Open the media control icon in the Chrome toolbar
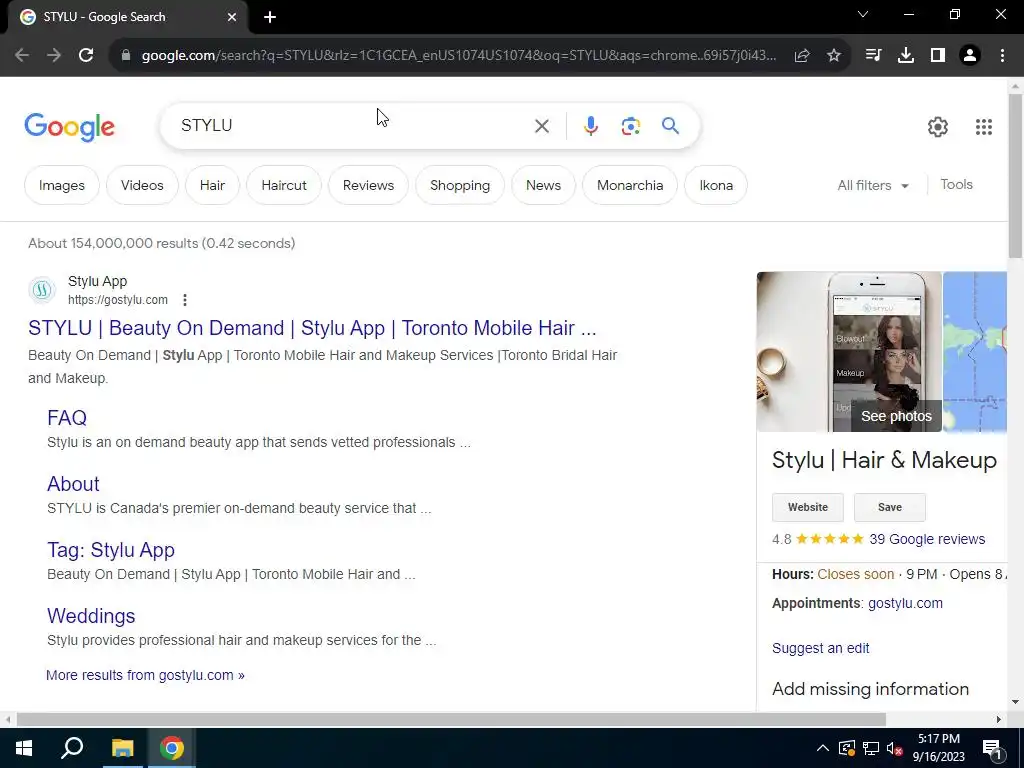This screenshot has height=768, width=1024. pyautogui.click(x=874, y=56)
